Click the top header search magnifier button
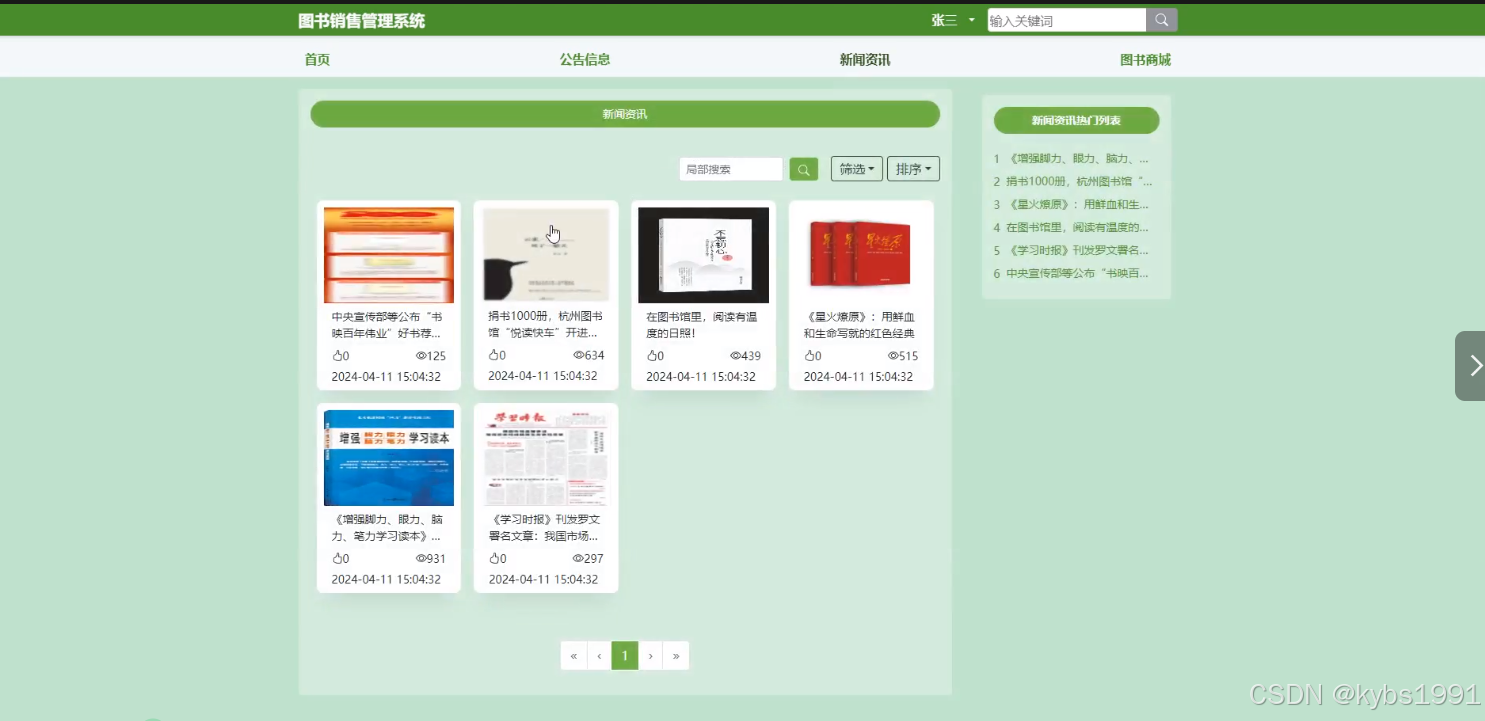The width and height of the screenshot is (1485, 721). point(1161,20)
